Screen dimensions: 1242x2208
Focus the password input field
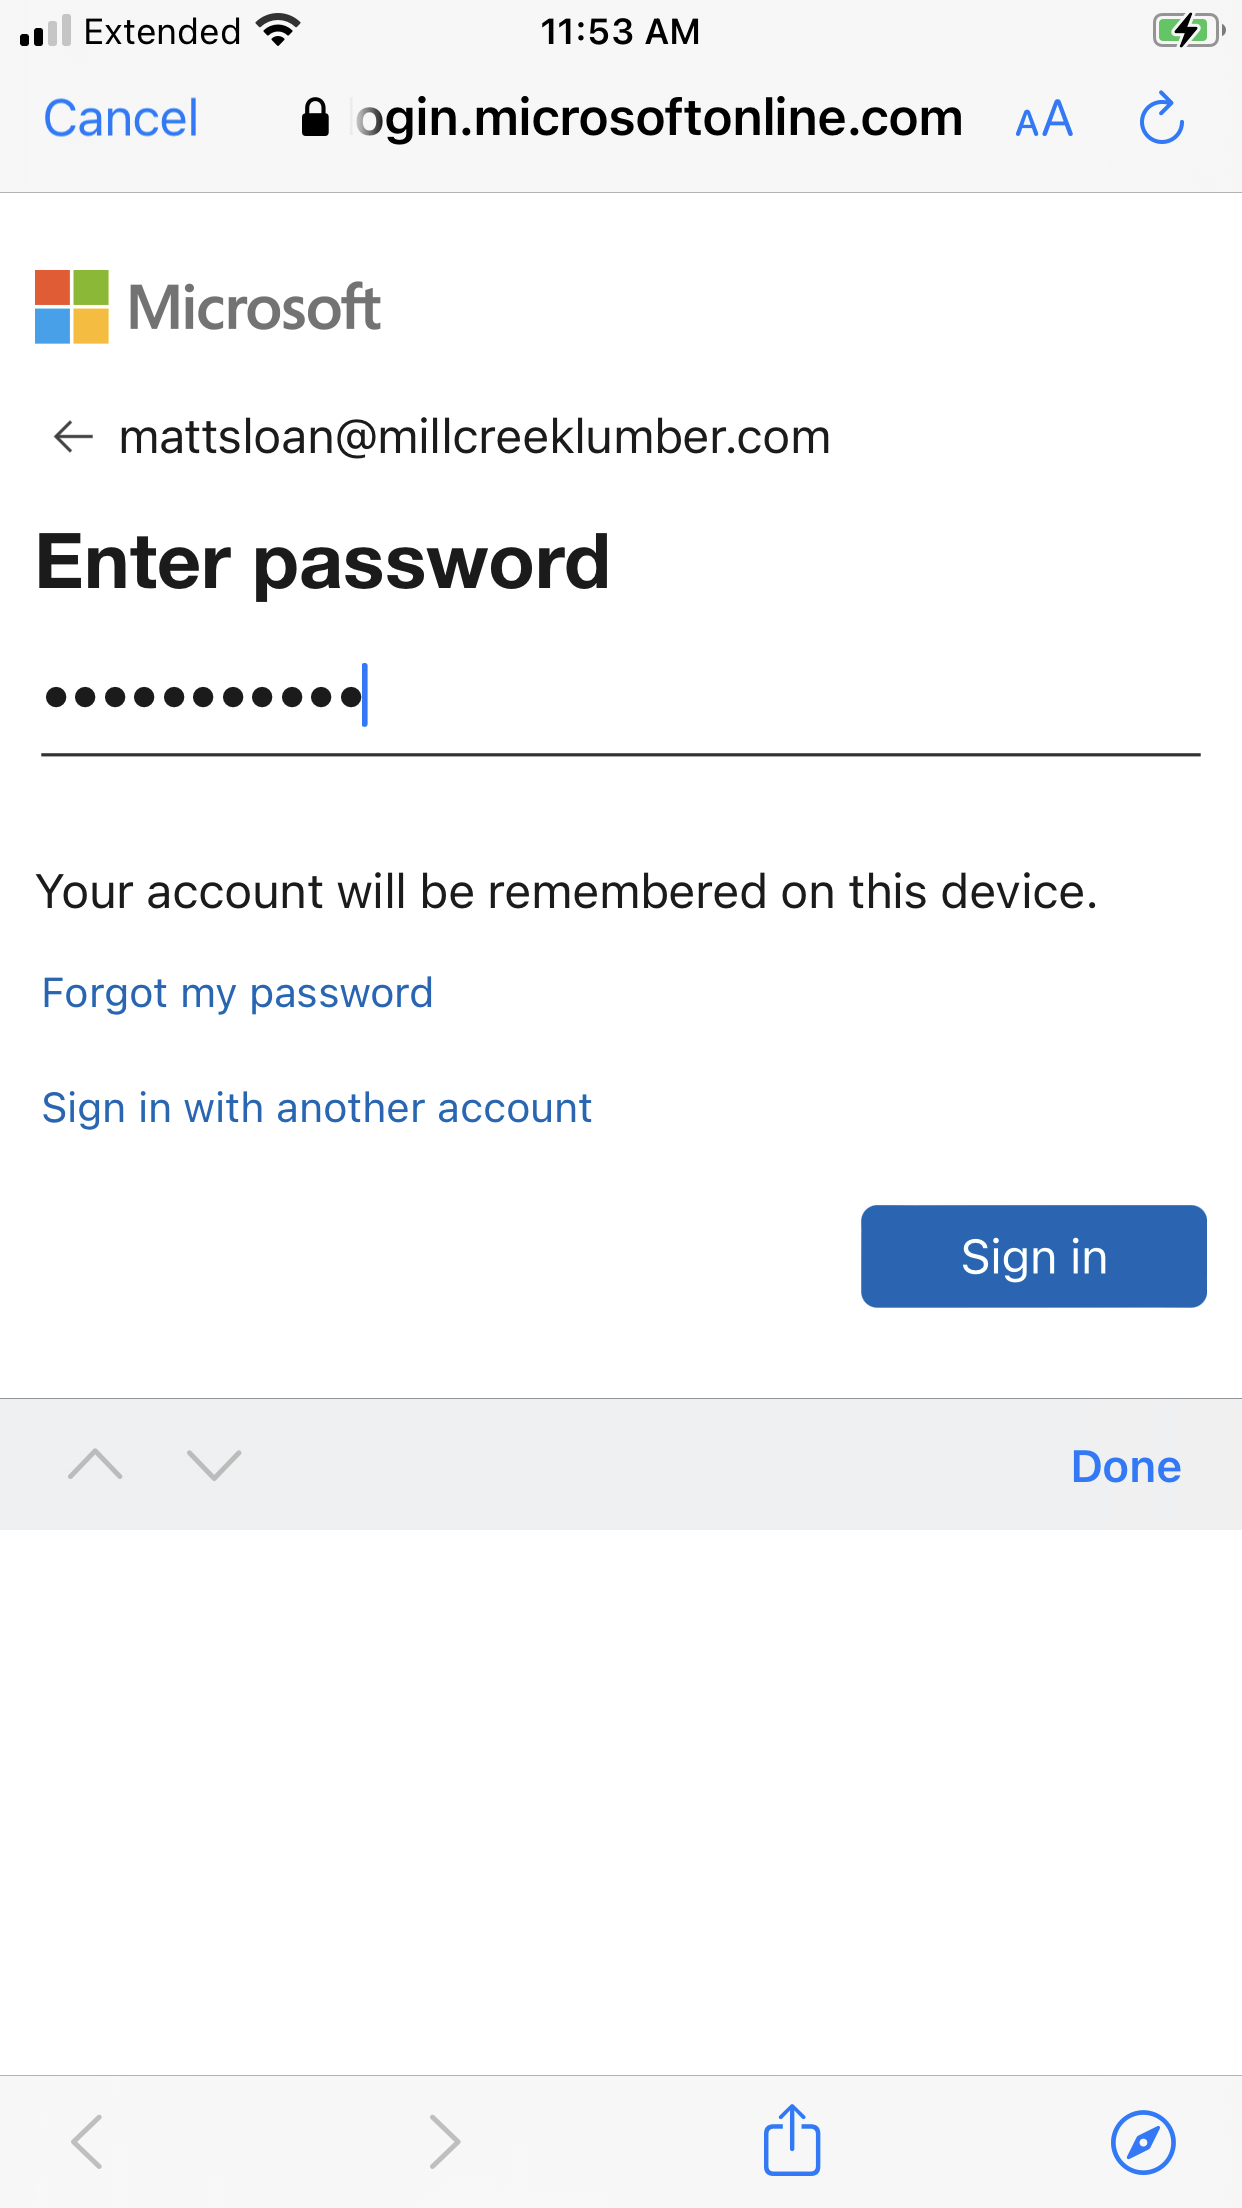pyautogui.click(x=620, y=697)
